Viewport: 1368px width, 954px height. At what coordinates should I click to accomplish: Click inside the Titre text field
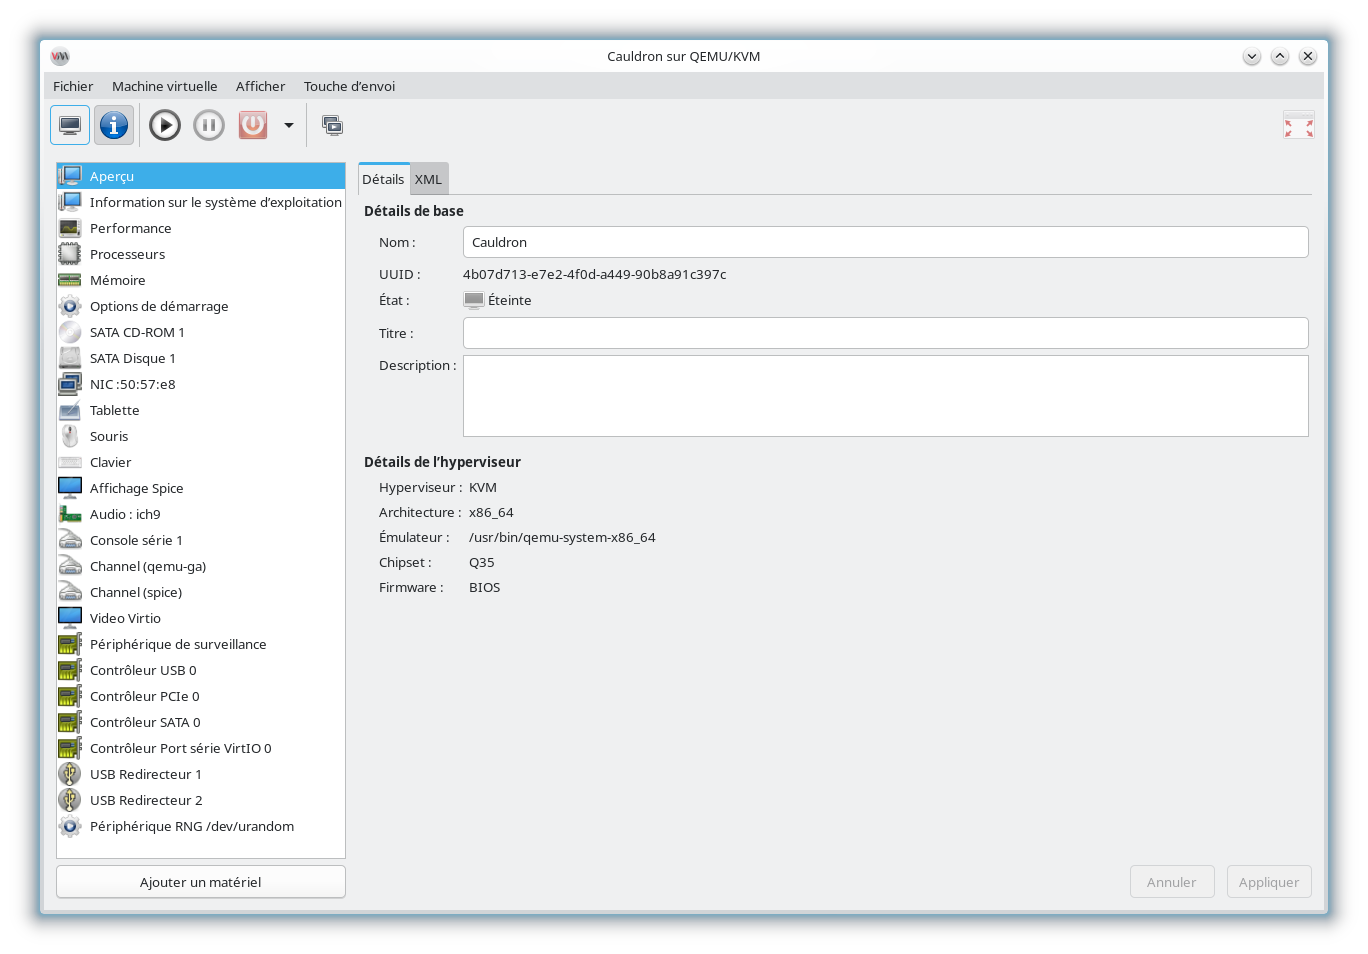coord(885,333)
